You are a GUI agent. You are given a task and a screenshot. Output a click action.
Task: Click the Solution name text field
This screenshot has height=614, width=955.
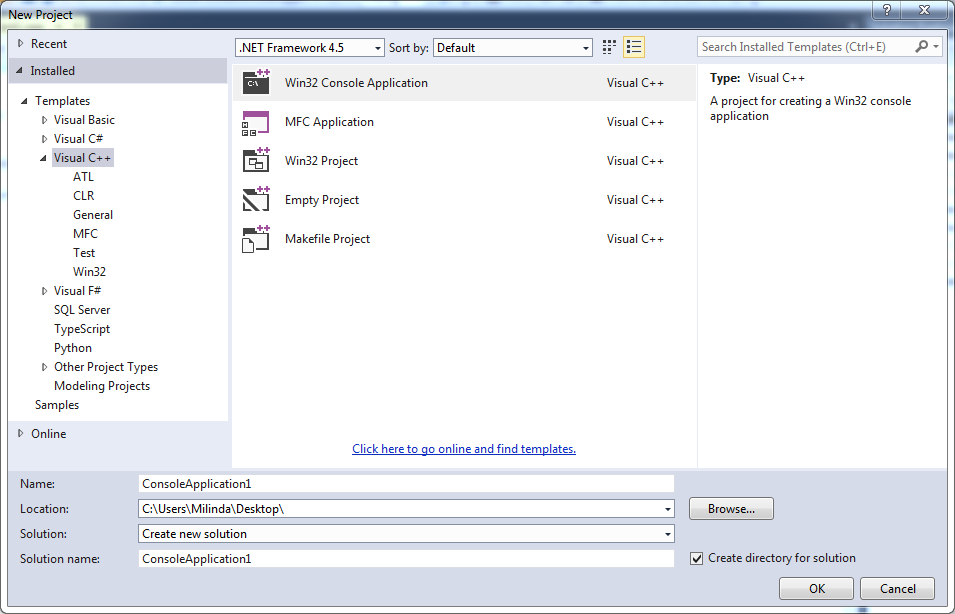pyautogui.click(x=406, y=559)
